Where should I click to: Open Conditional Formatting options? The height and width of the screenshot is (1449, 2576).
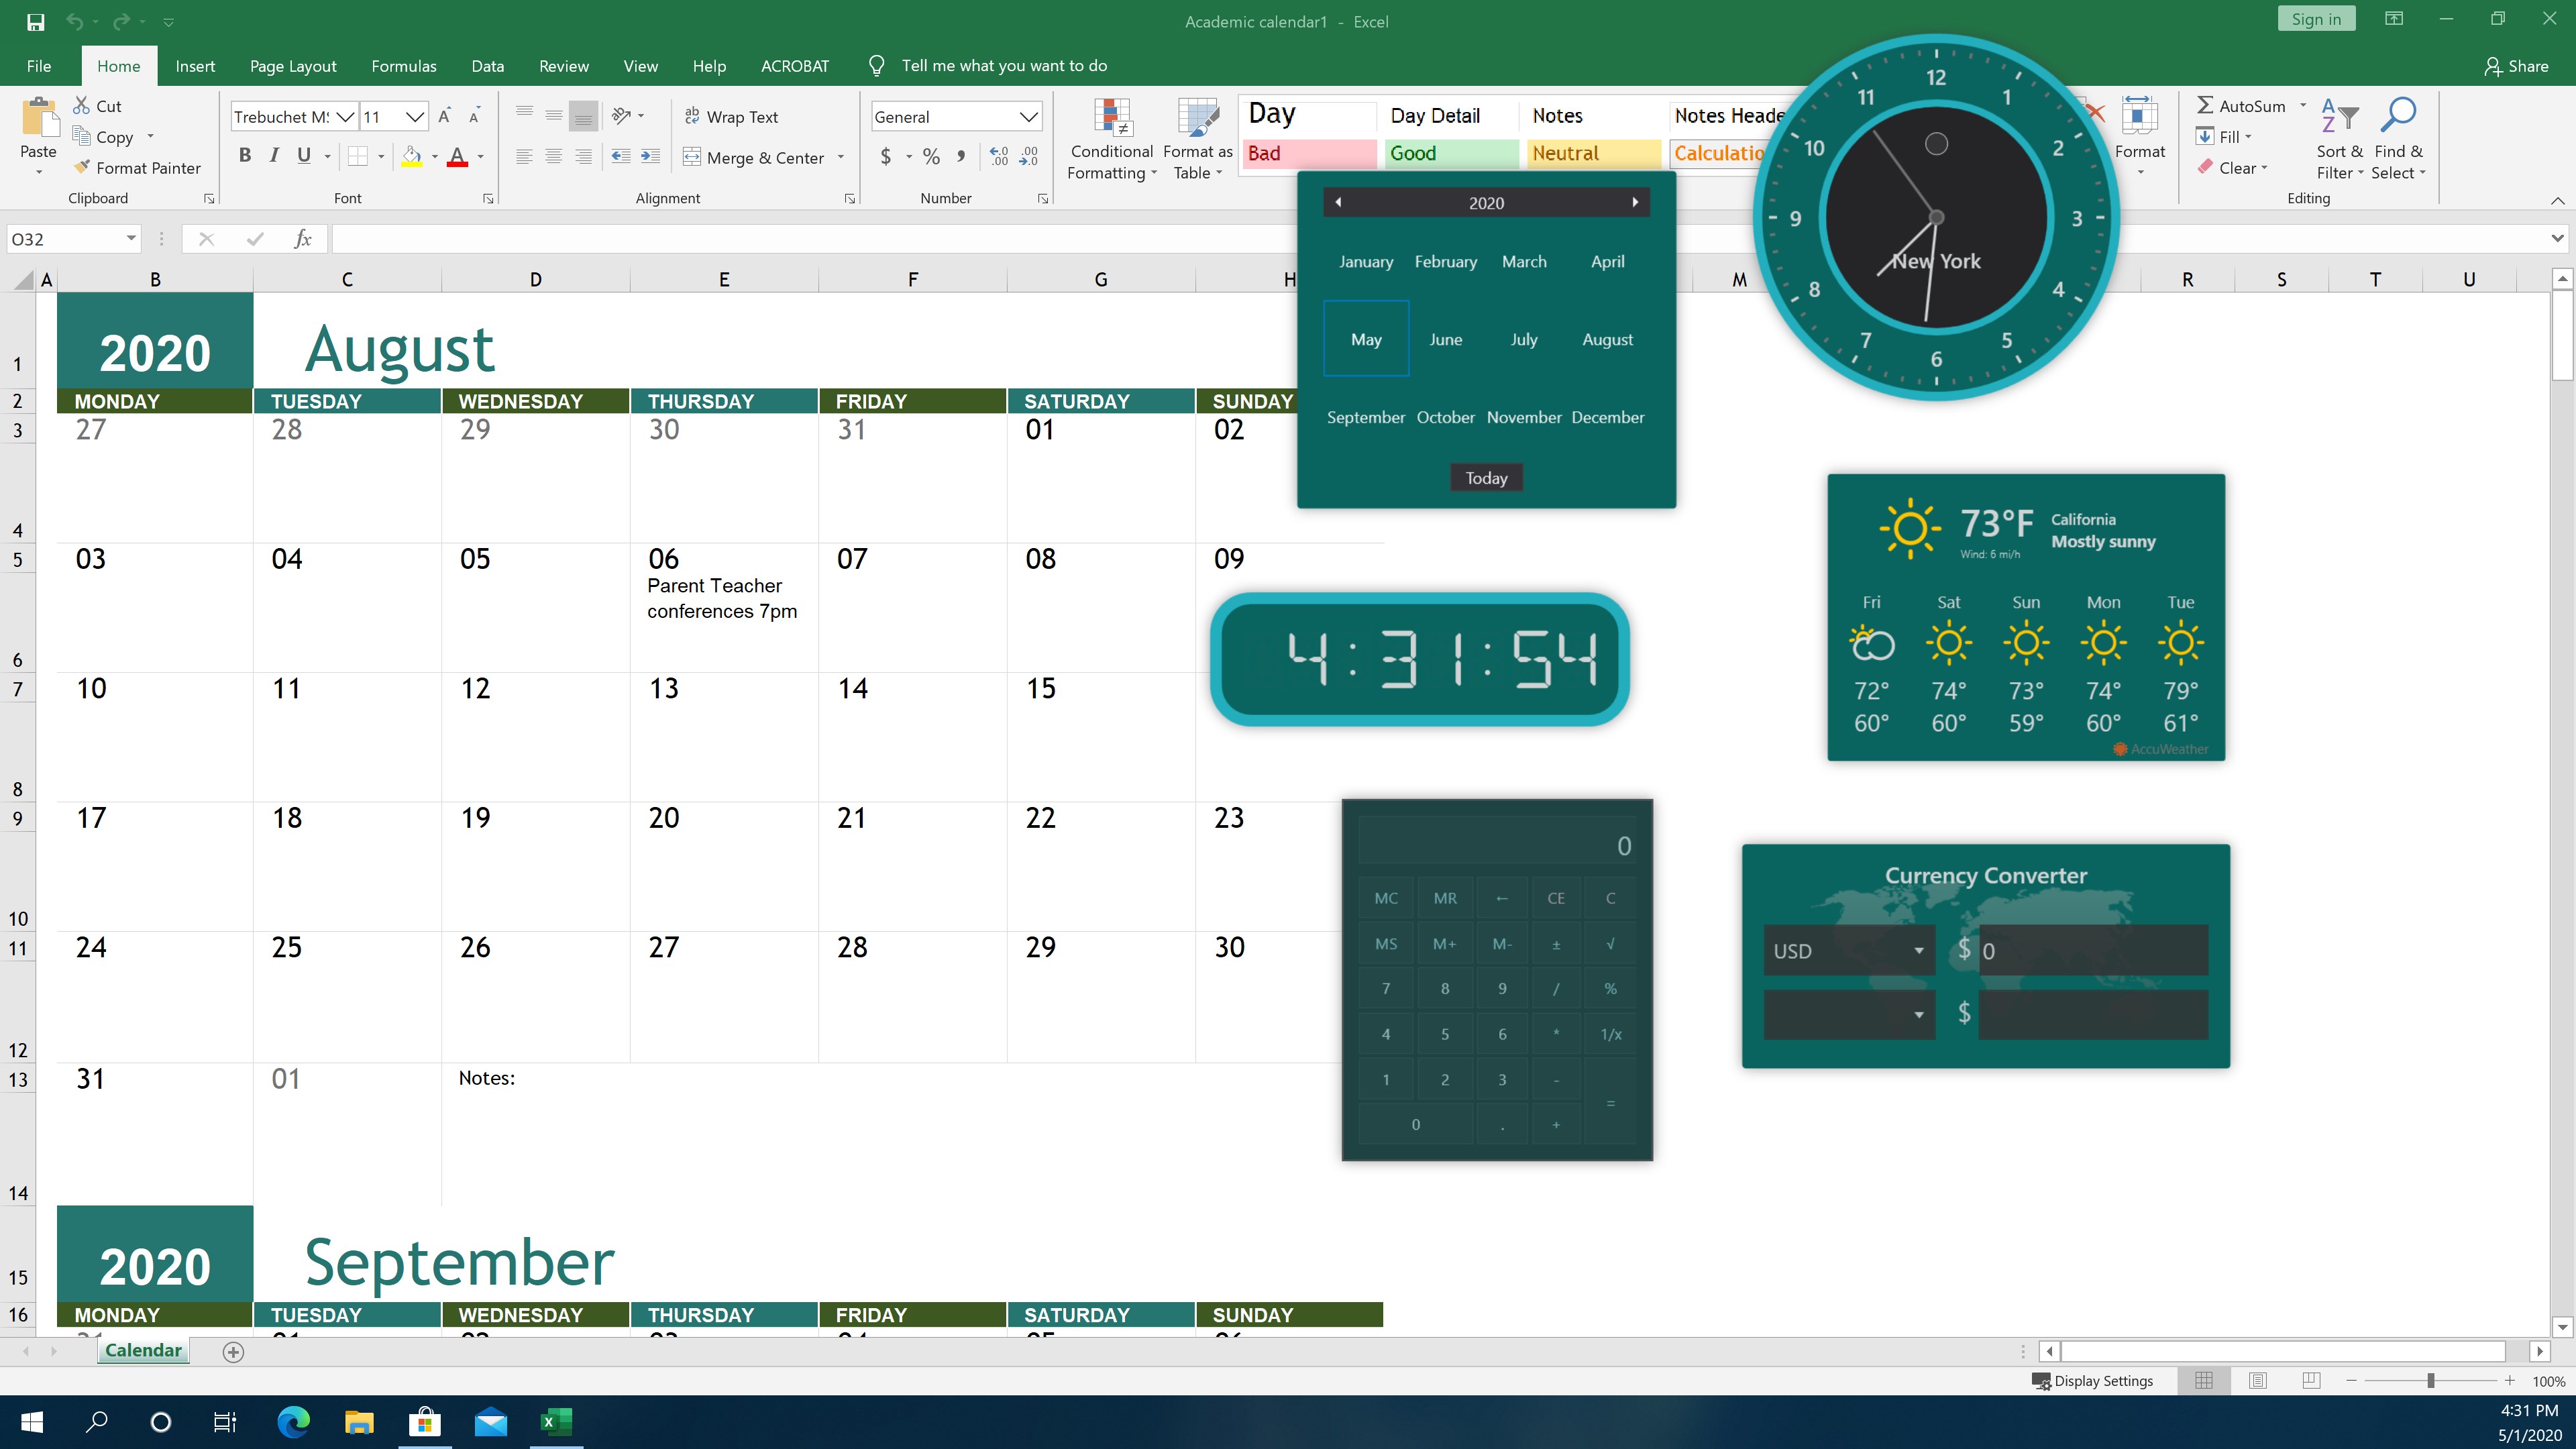[1112, 140]
